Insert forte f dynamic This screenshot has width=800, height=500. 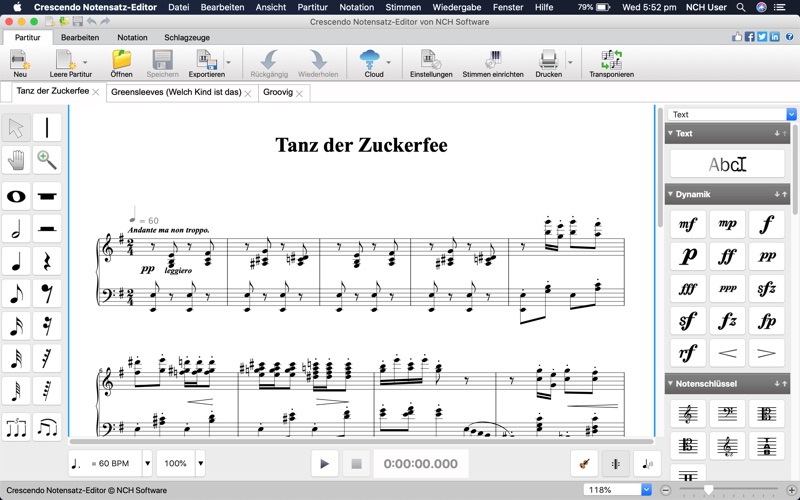point(767,224)
